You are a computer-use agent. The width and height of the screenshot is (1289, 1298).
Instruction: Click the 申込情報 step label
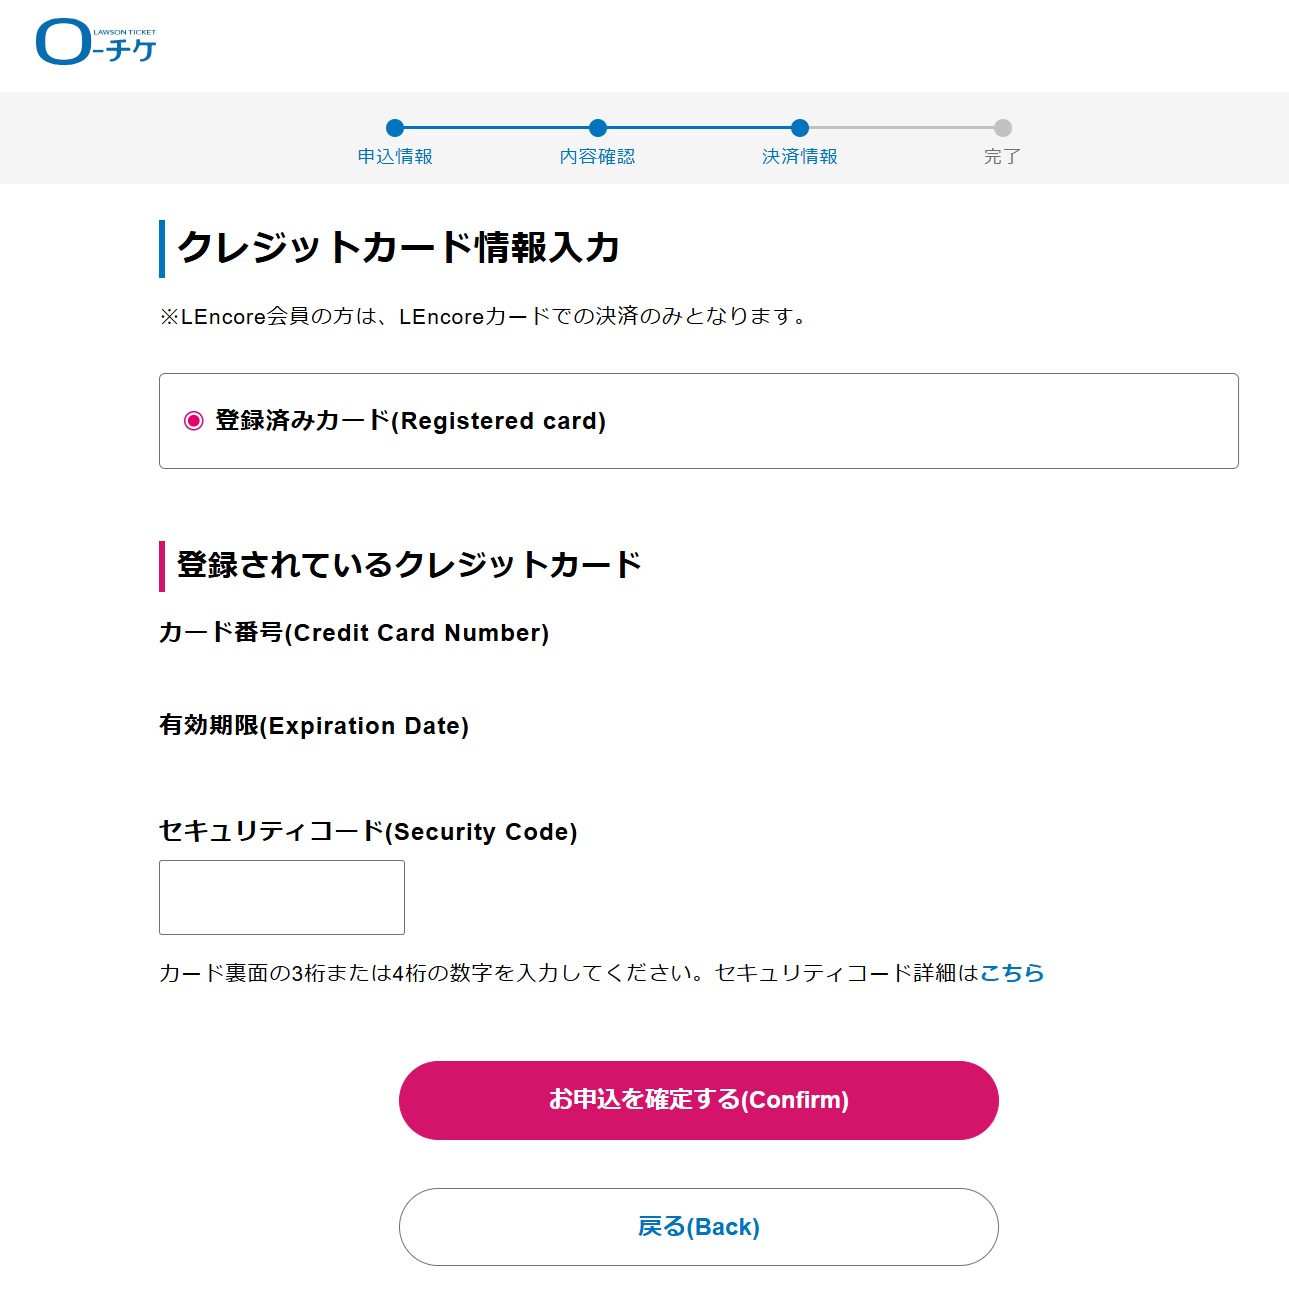[x=395, y=157]
